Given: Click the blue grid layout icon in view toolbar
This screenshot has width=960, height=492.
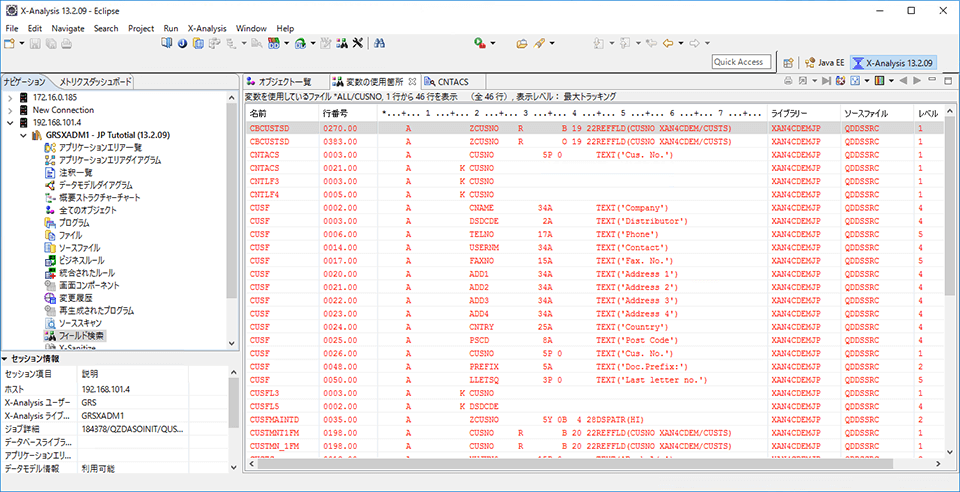Looking at the screenshot, I should click(855, 81).
